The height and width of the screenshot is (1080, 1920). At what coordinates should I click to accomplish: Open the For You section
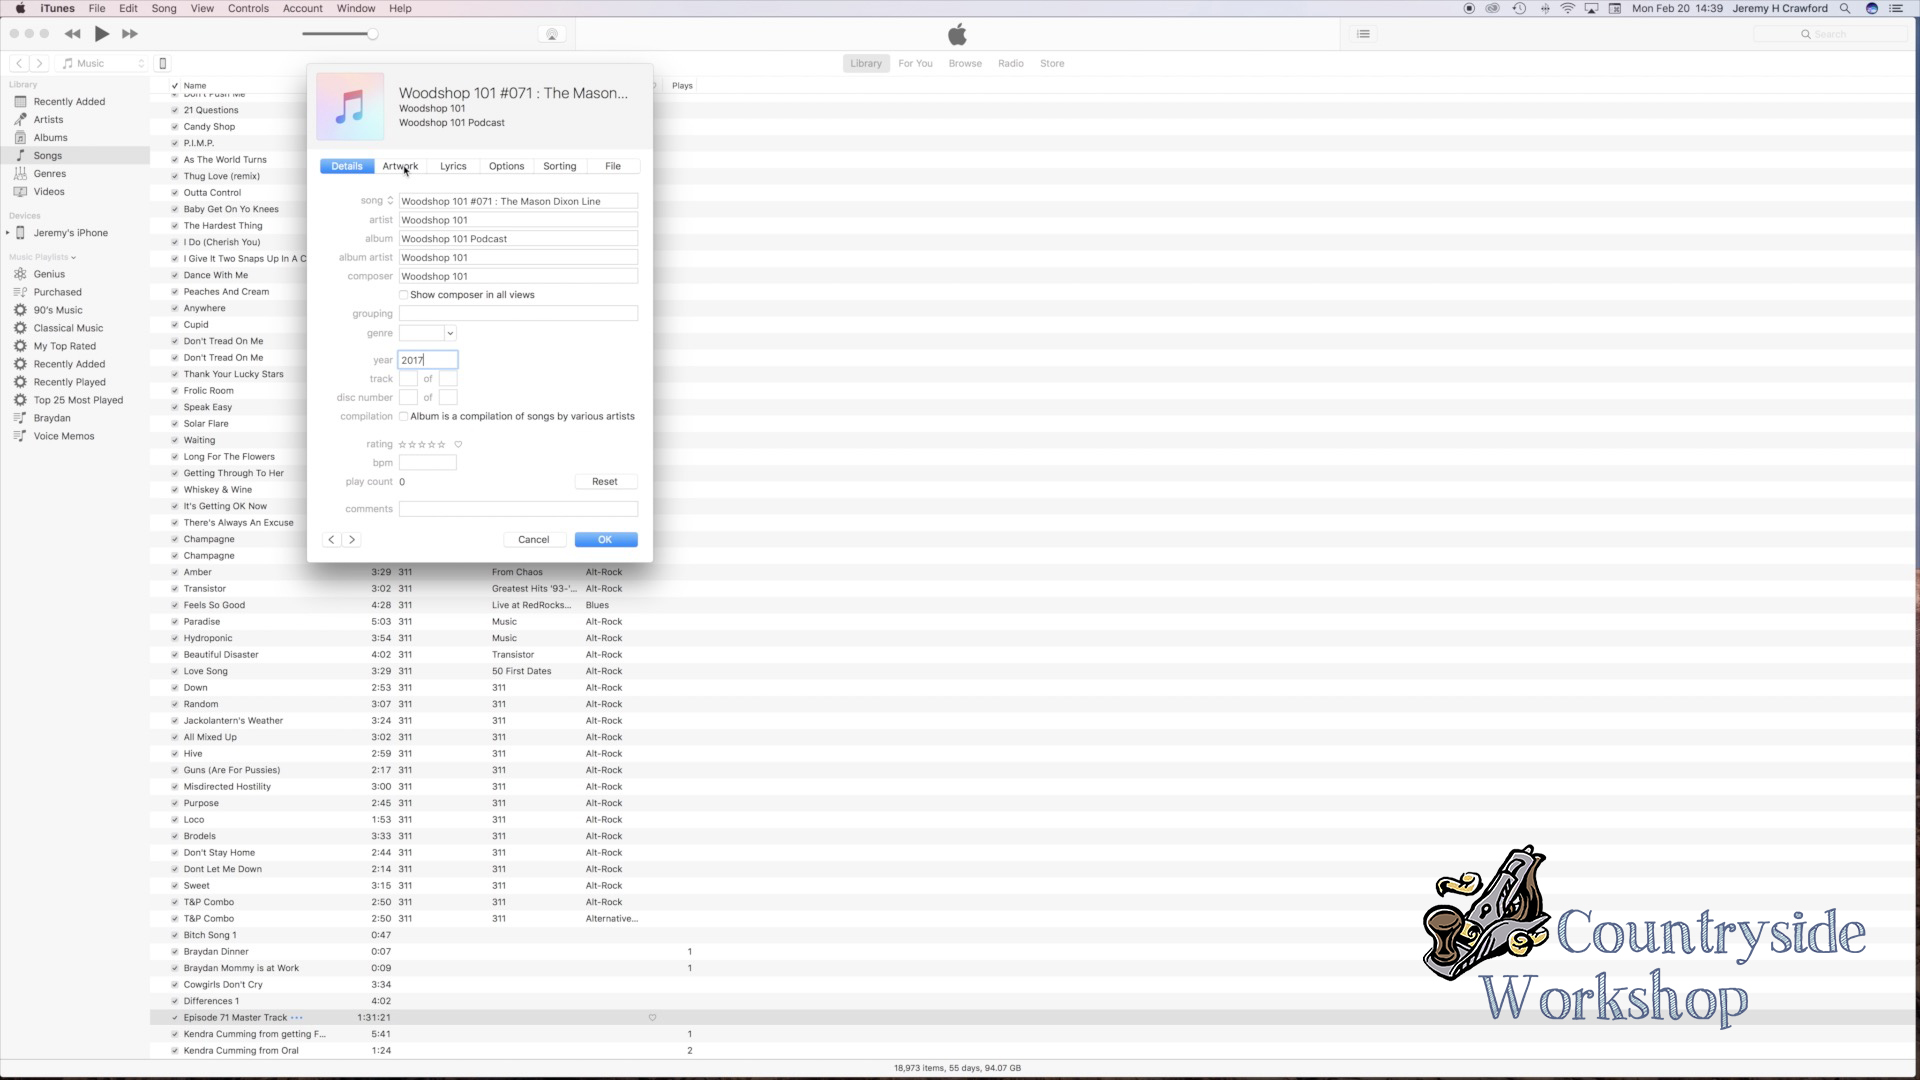coord(915,63)
